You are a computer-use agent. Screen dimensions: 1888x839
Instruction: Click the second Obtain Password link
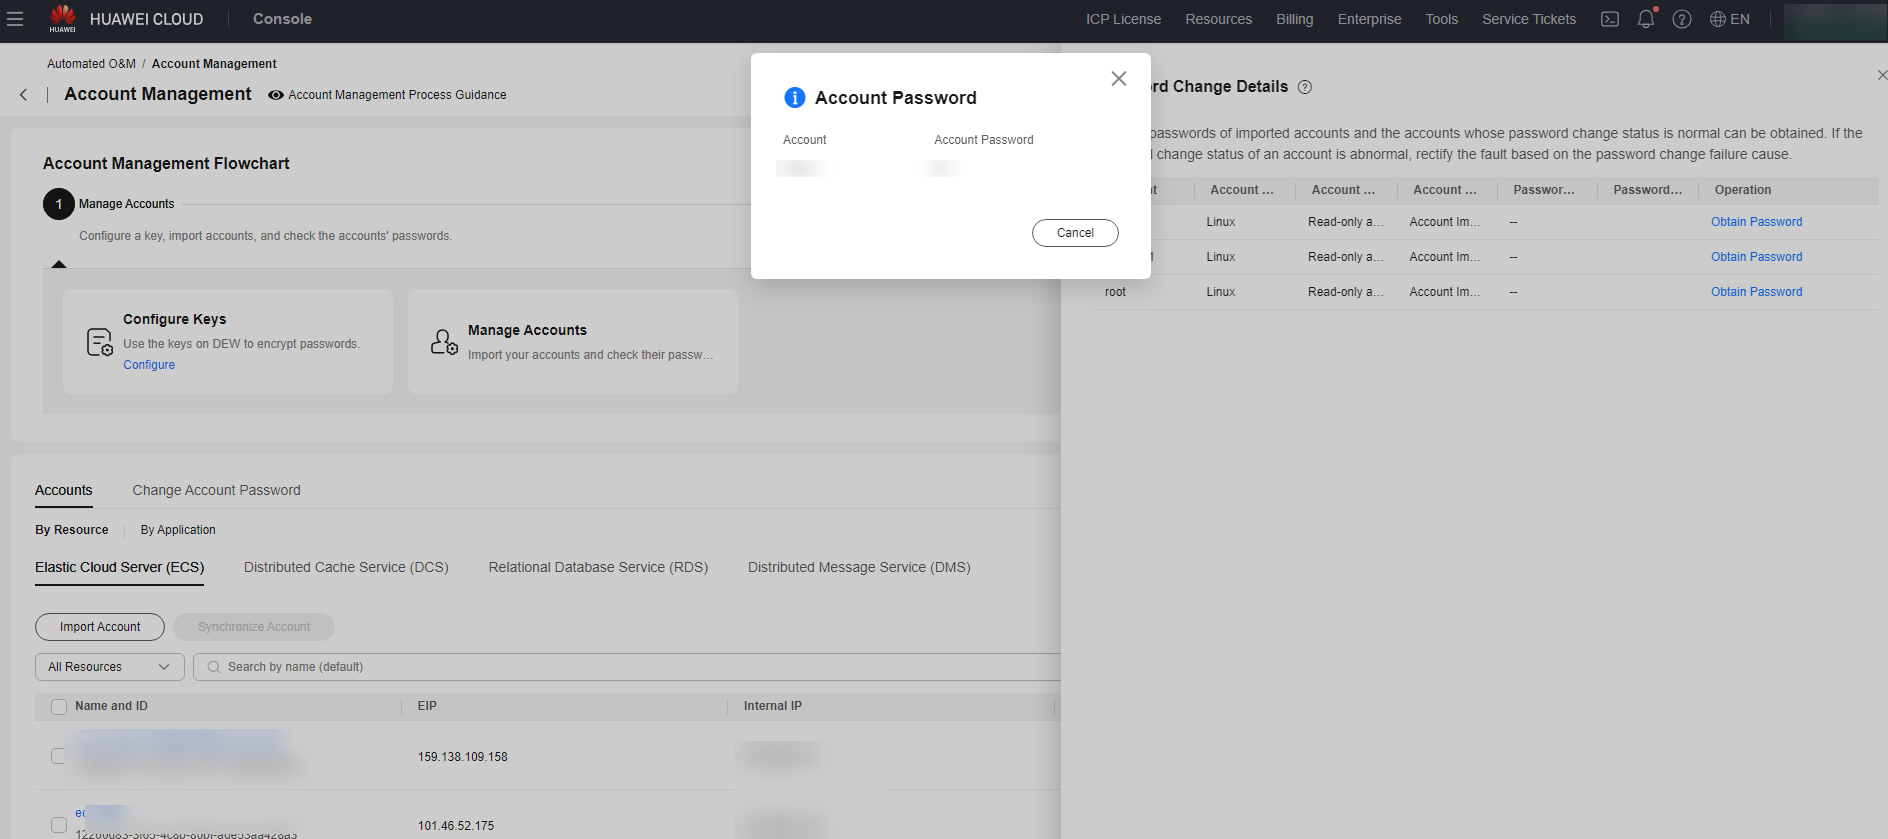[x=1756, y=257]
